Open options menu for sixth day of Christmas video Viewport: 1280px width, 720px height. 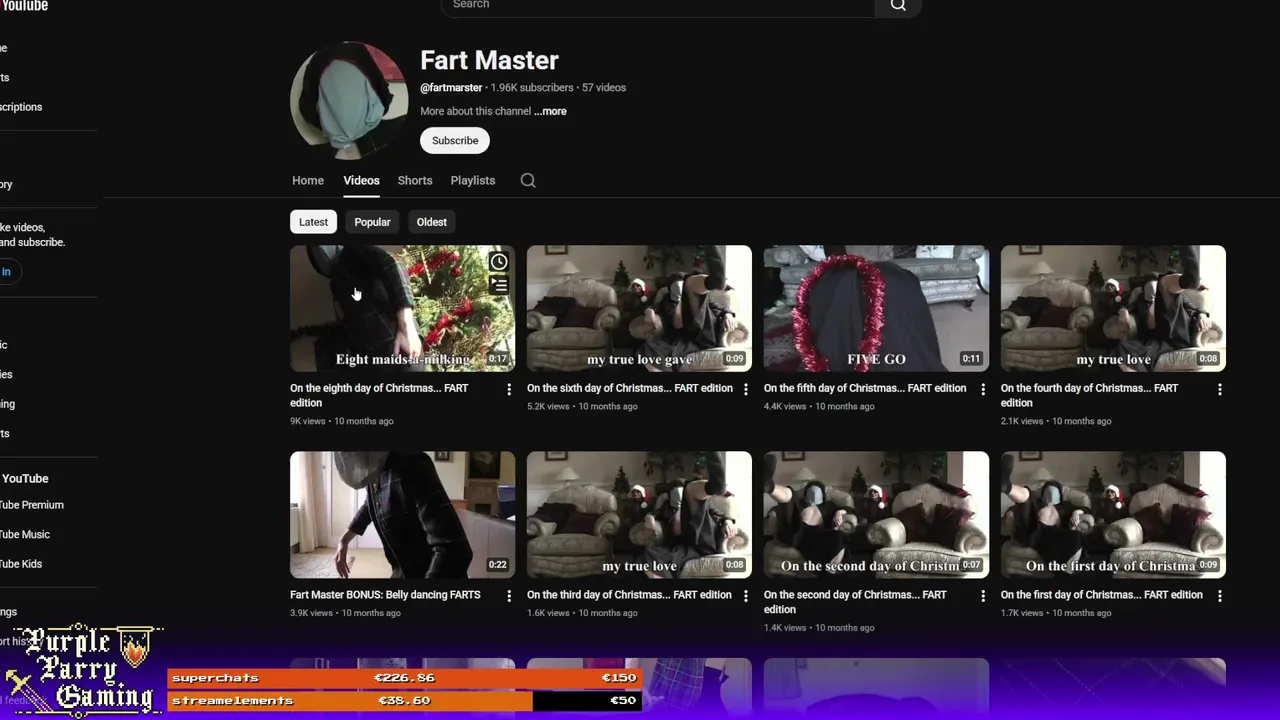pyautogui.click(x=745, y=389)
